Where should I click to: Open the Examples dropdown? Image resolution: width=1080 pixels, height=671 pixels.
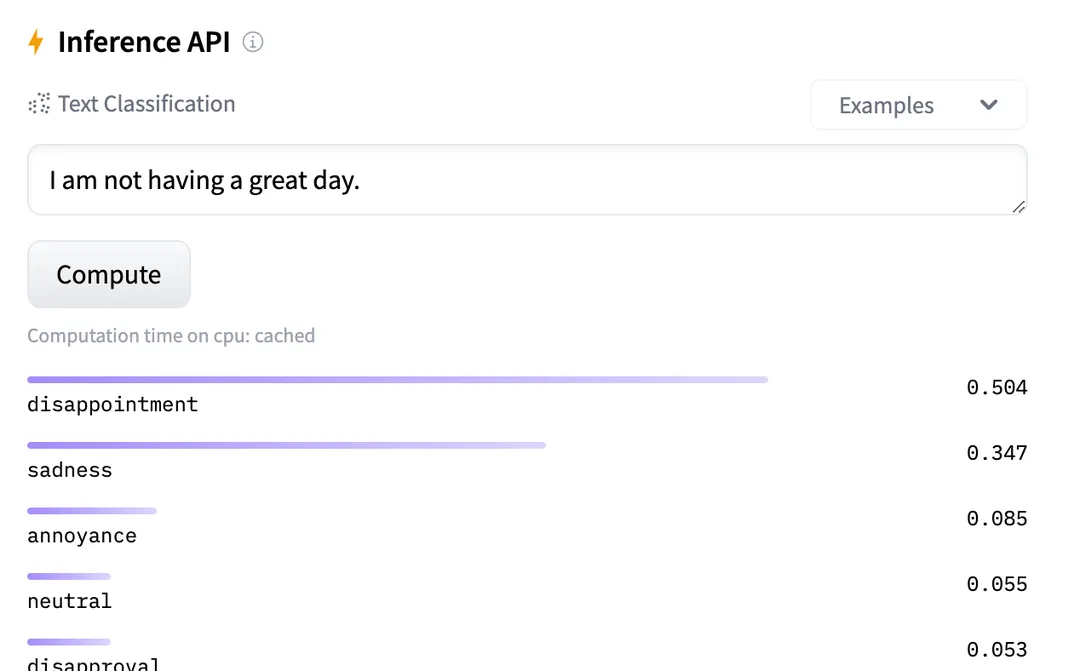tap(917, 105)
